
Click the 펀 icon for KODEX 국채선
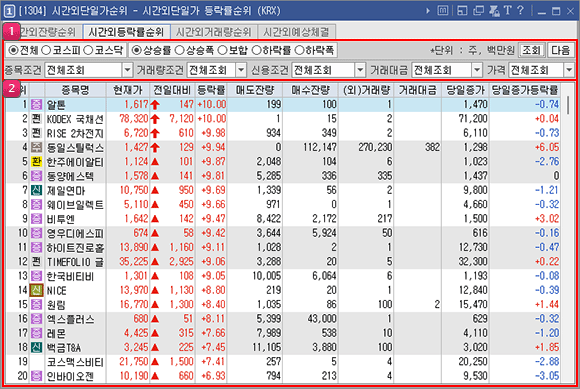tap(36, 119)
